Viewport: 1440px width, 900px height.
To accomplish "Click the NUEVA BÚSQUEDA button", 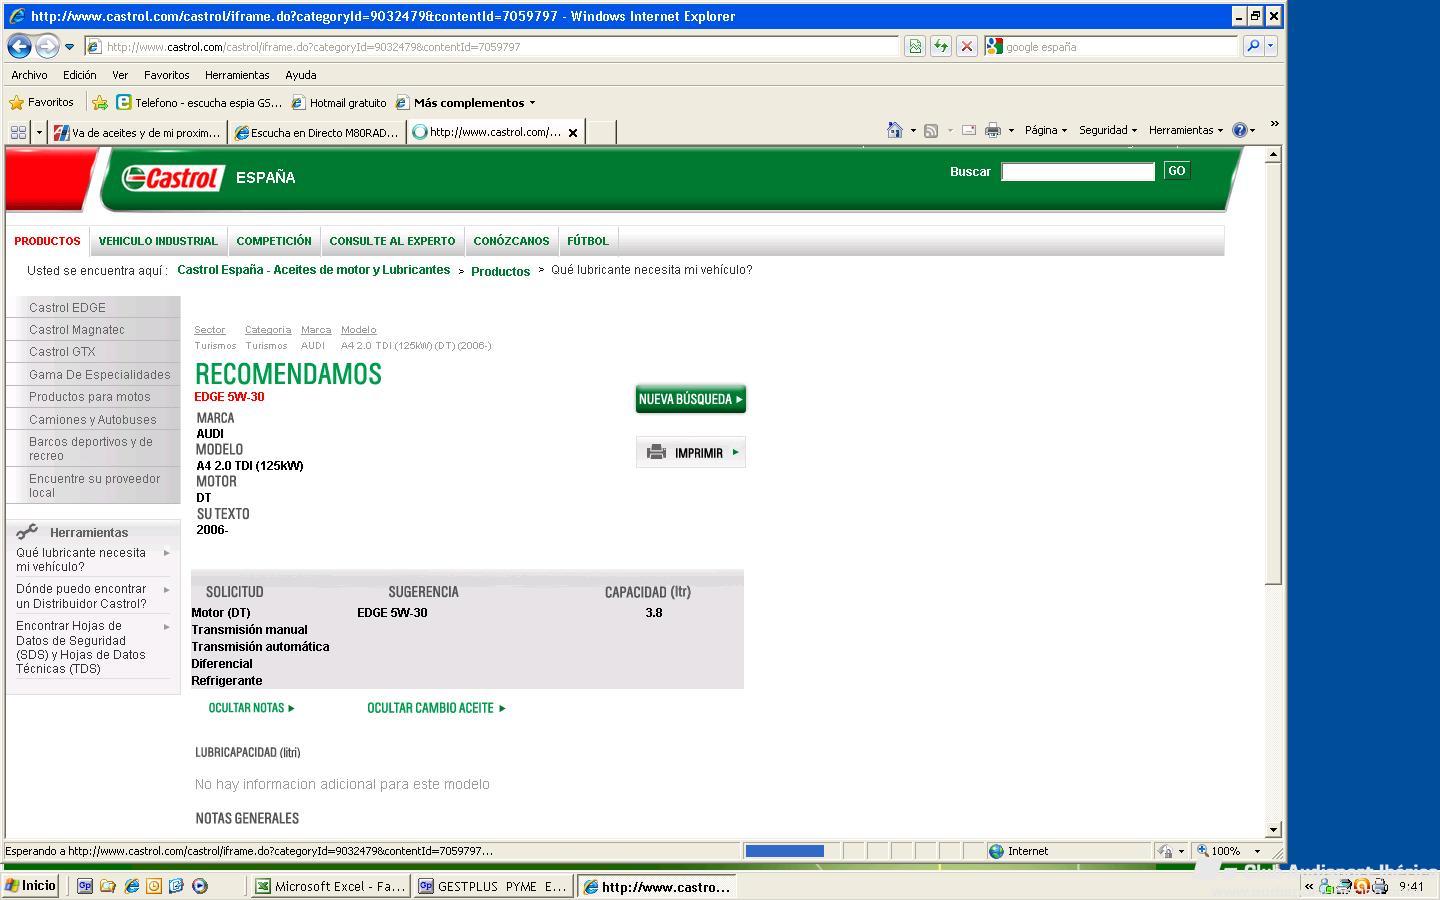I will point(691,399).
